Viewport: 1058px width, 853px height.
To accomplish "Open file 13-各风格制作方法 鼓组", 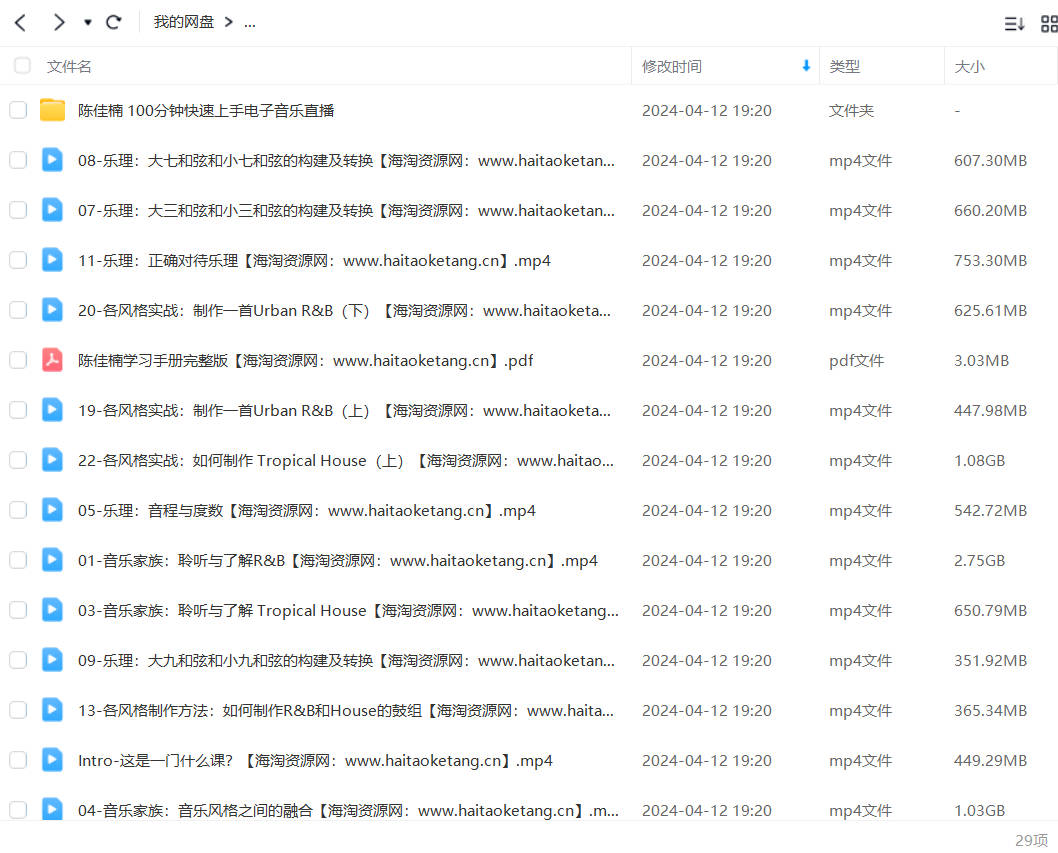I will coord(346,710).
